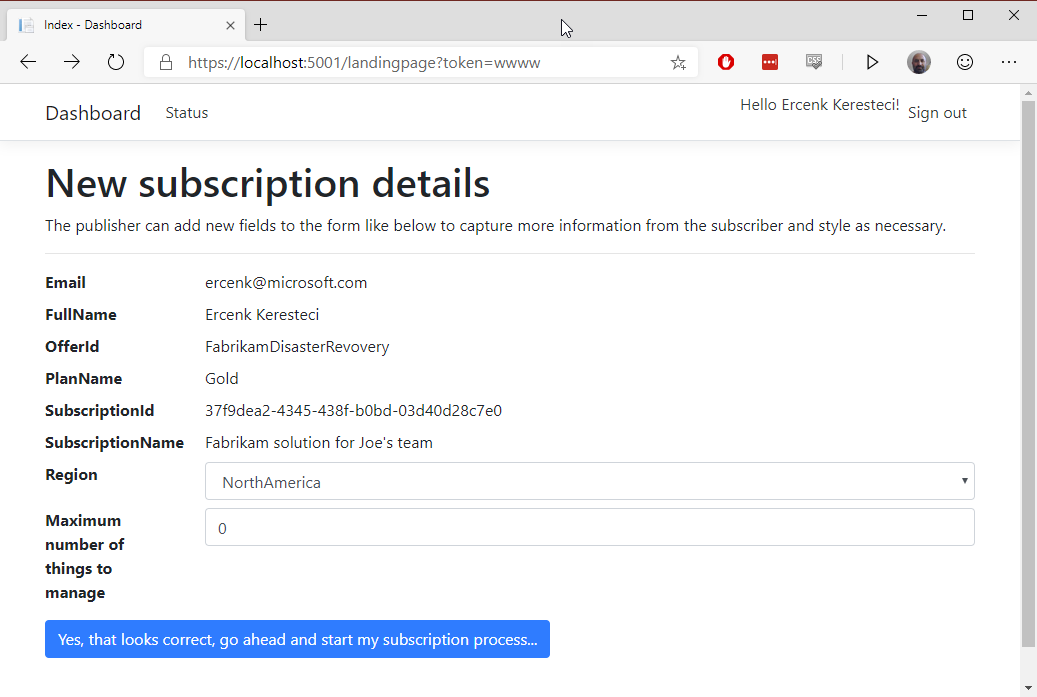Click the OfferId value FabrikamDisasterRevovery
The image size is (1037, 697).
[297, 347]
